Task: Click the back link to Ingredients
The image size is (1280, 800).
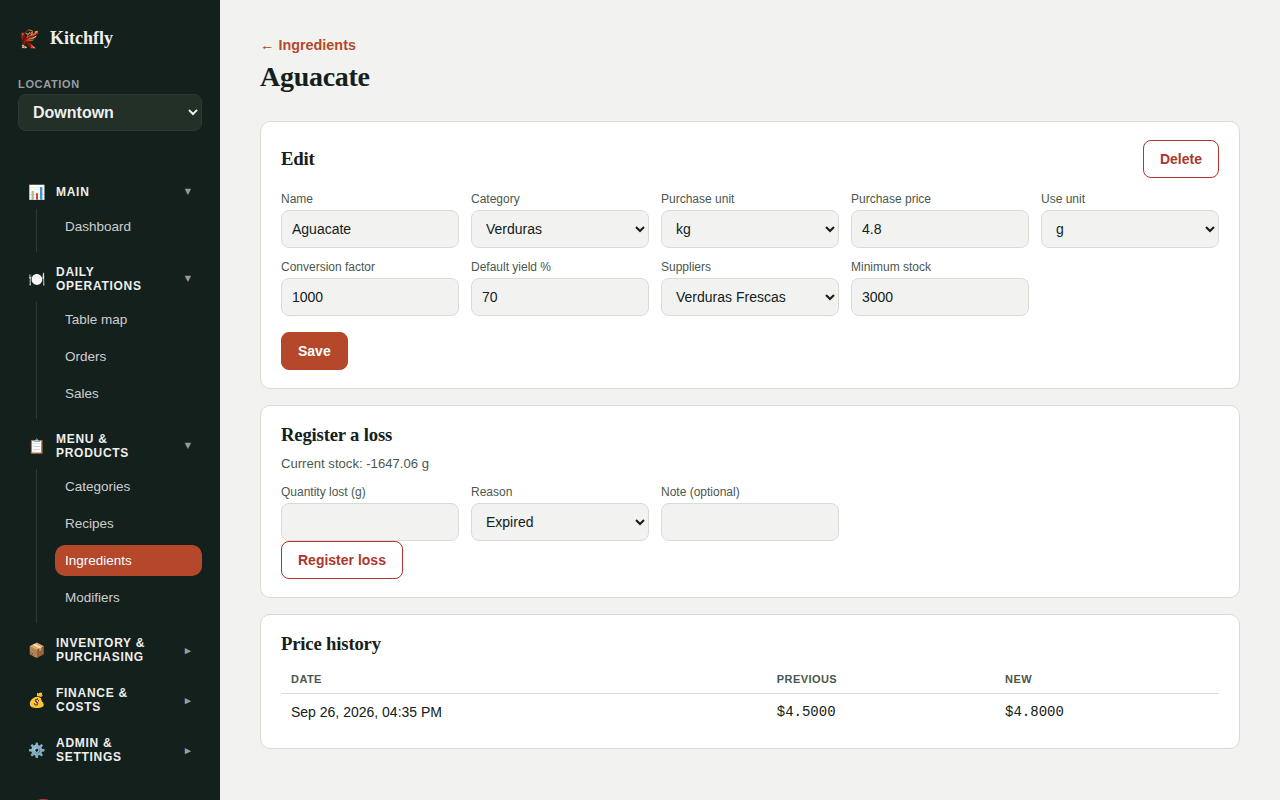Action: click(x=308, y=45)
